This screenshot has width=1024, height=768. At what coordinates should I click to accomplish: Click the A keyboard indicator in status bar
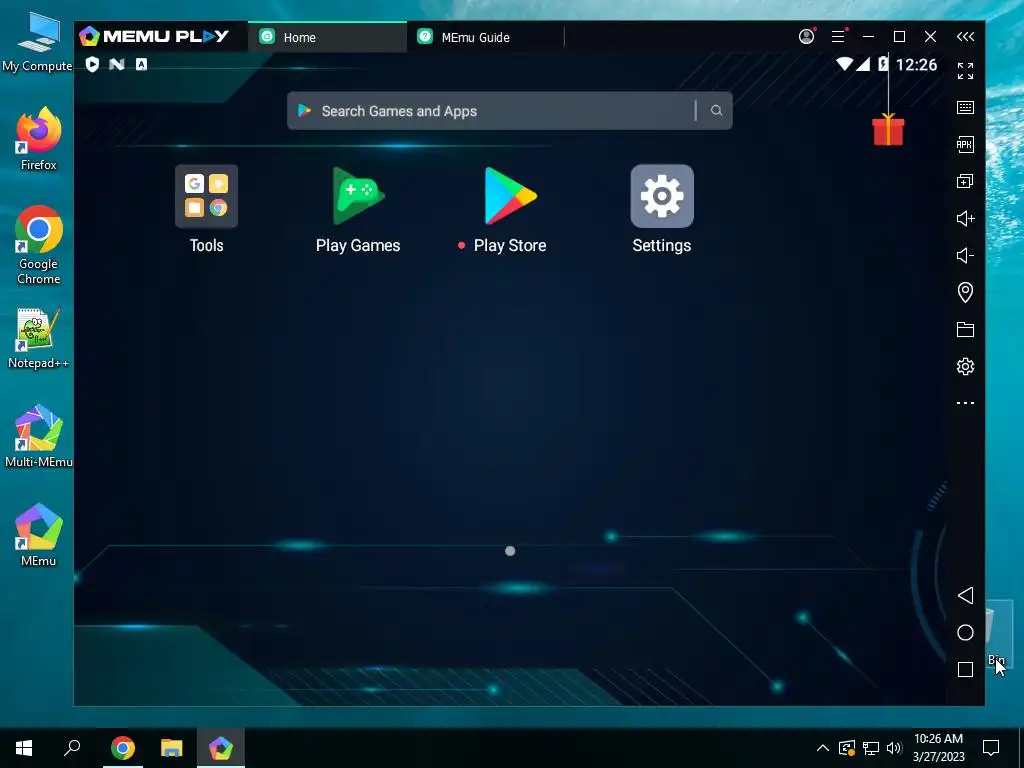click(141, 64)
